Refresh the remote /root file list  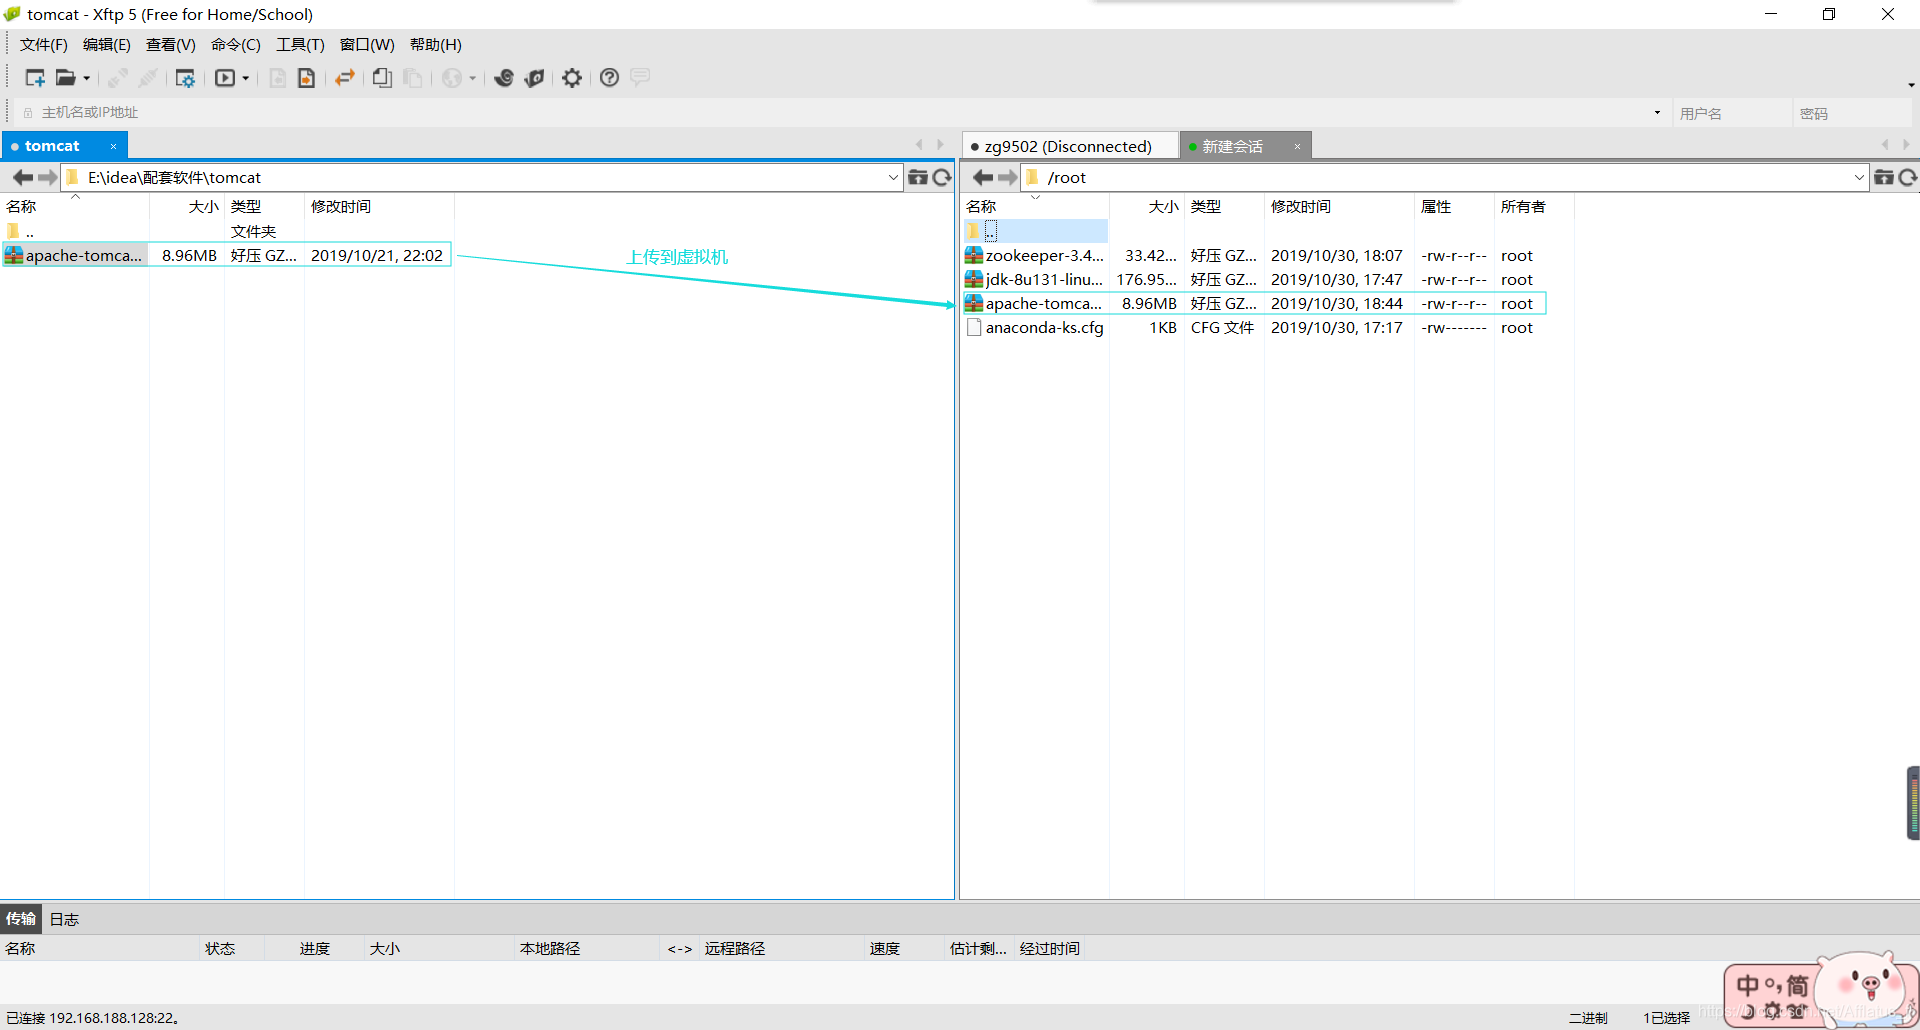point(1908,178)
